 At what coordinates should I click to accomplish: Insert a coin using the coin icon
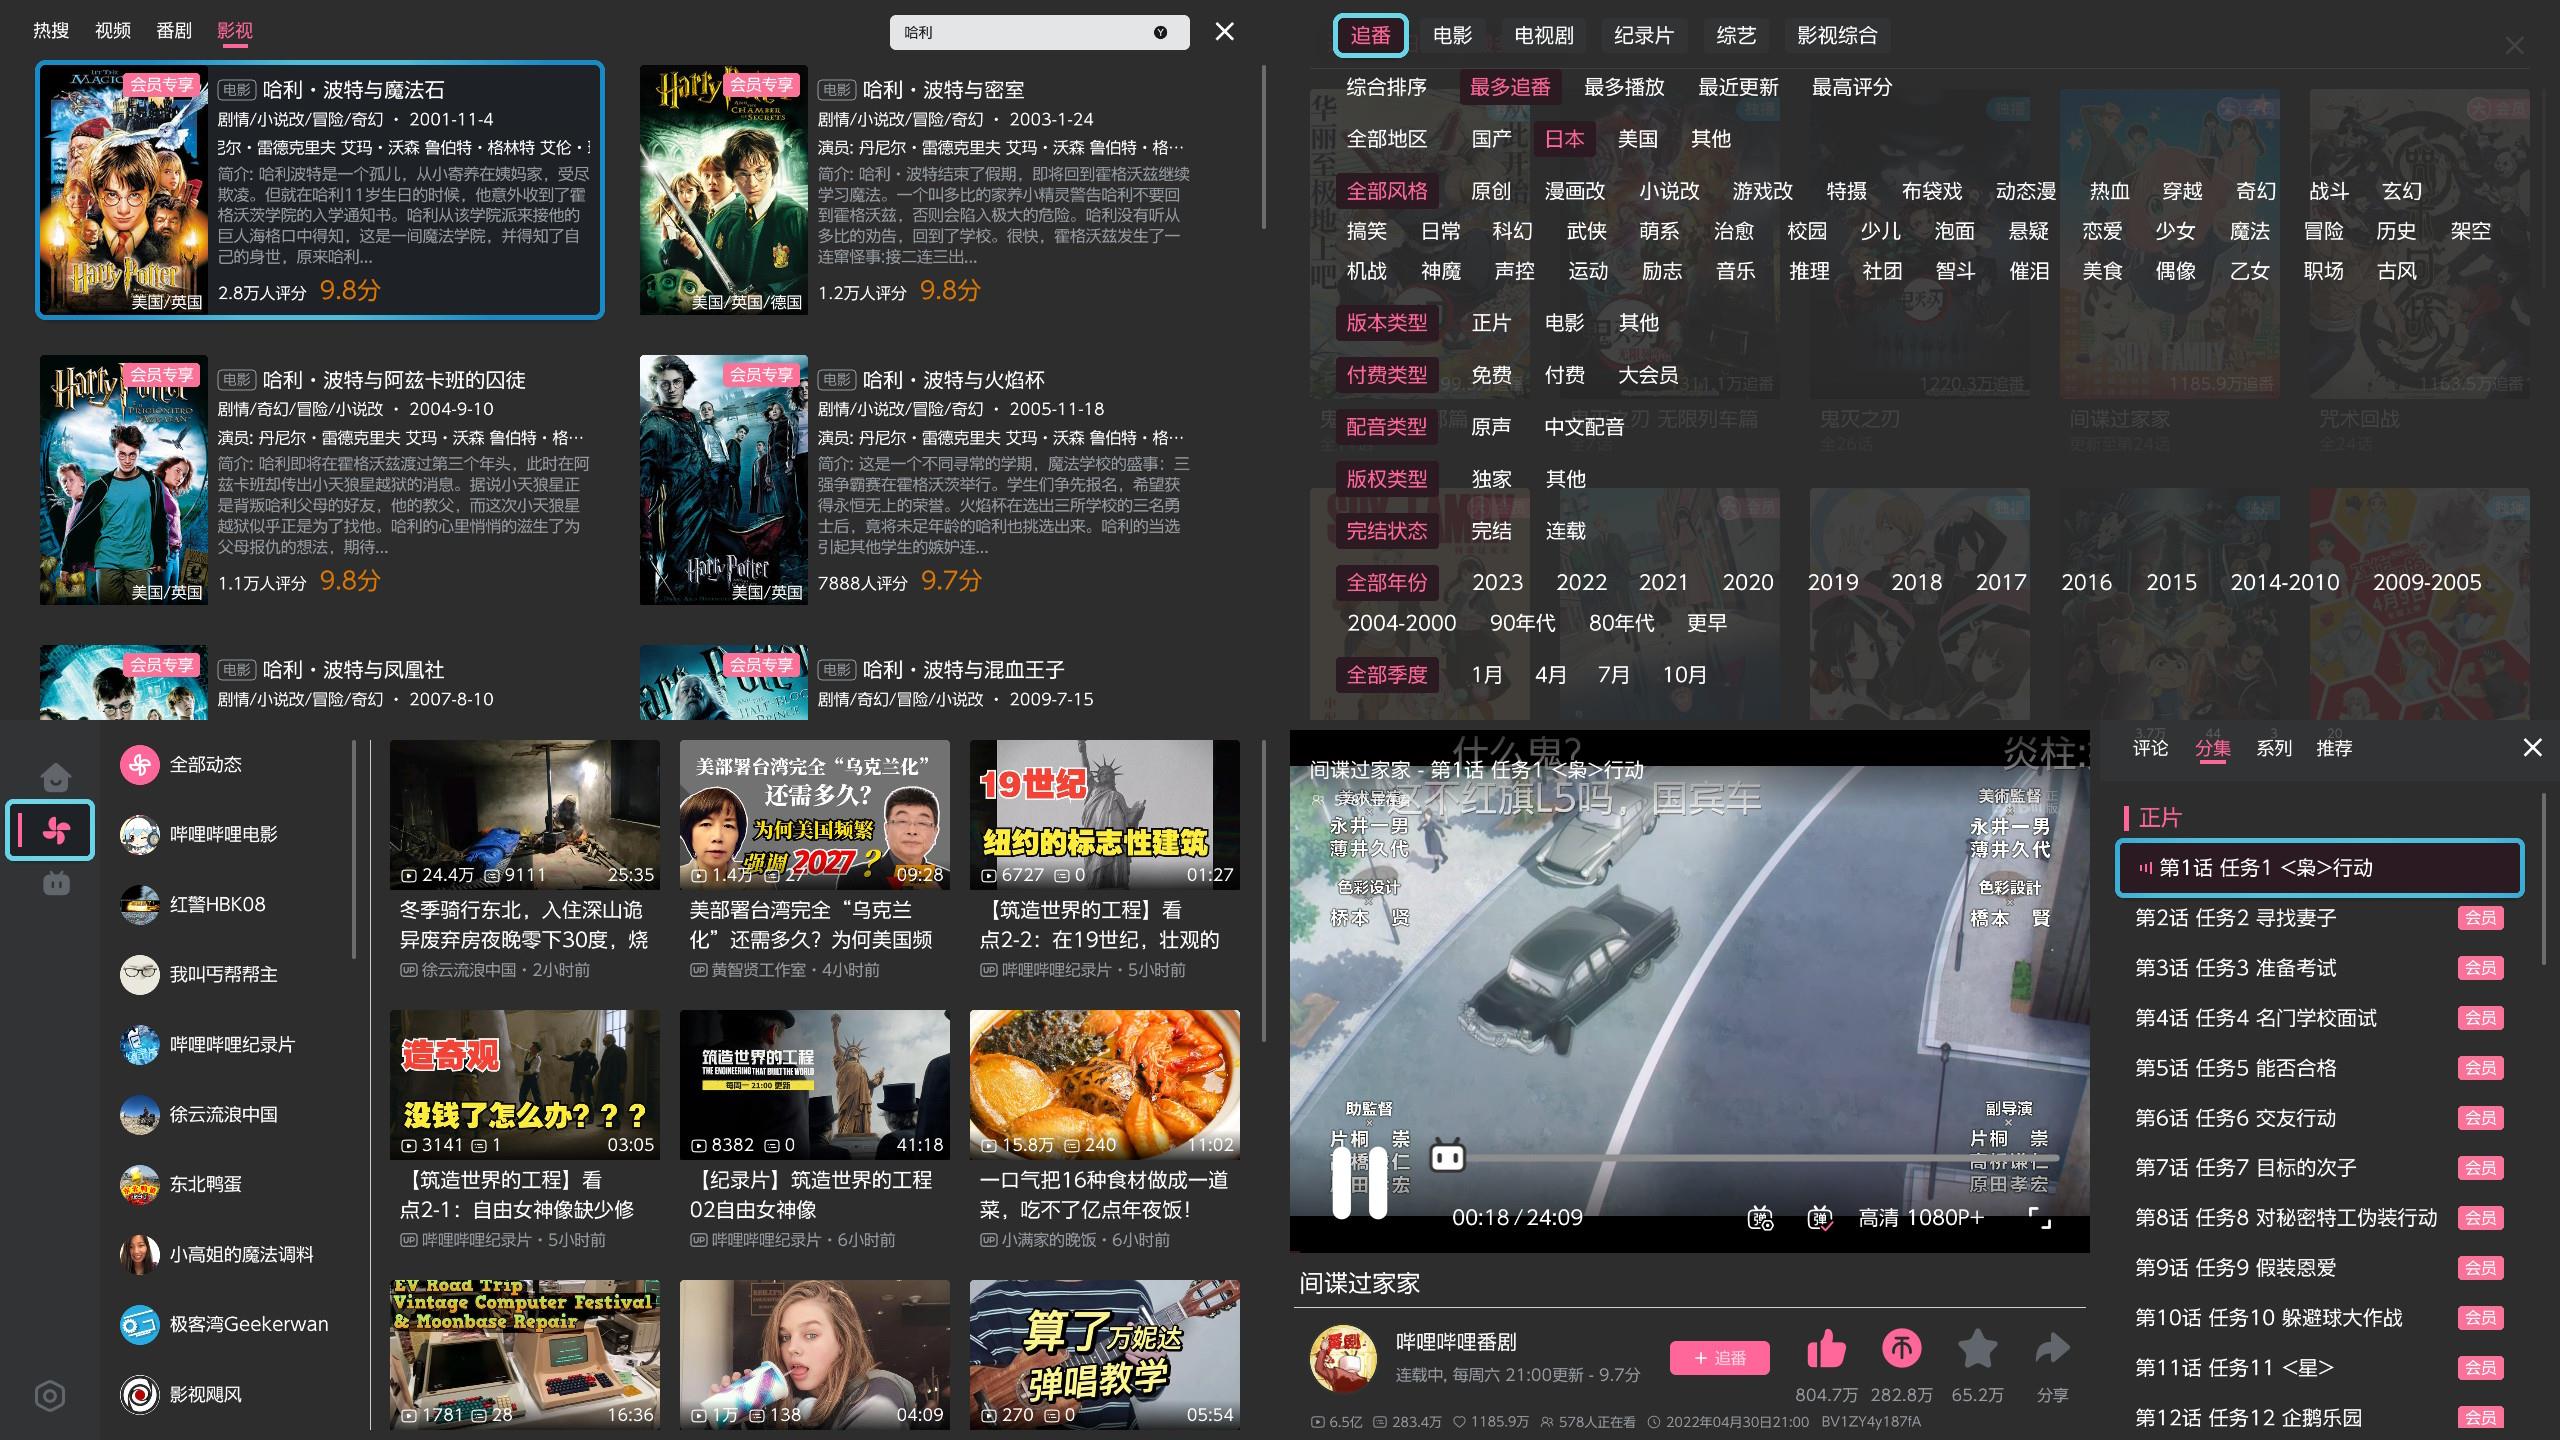pos(1903,1350)
